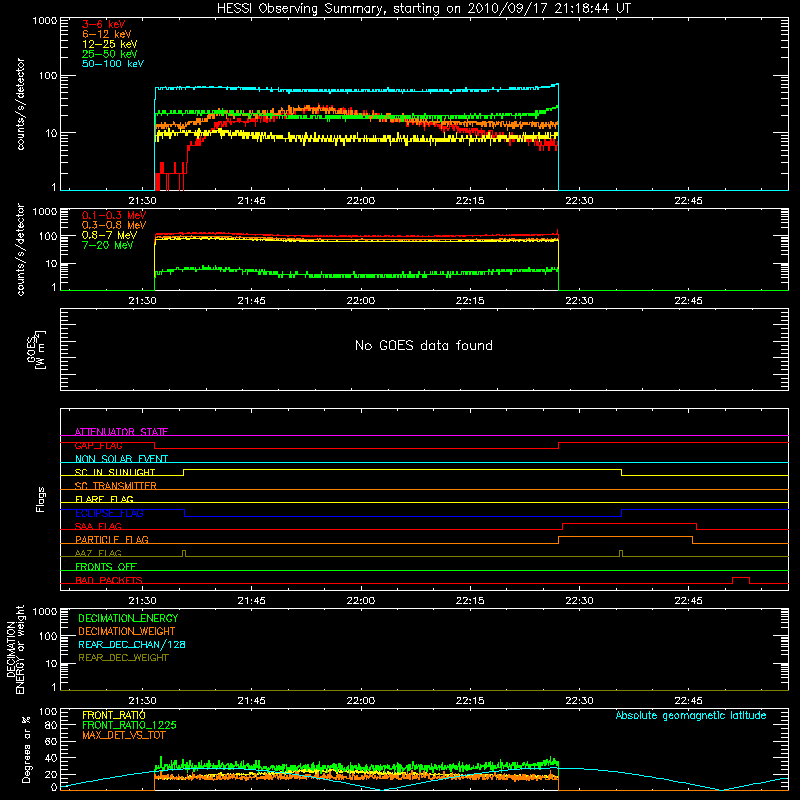Click the 21:45 tick under the Flags panel
This screenshot has height=800, width=800.
252,601
